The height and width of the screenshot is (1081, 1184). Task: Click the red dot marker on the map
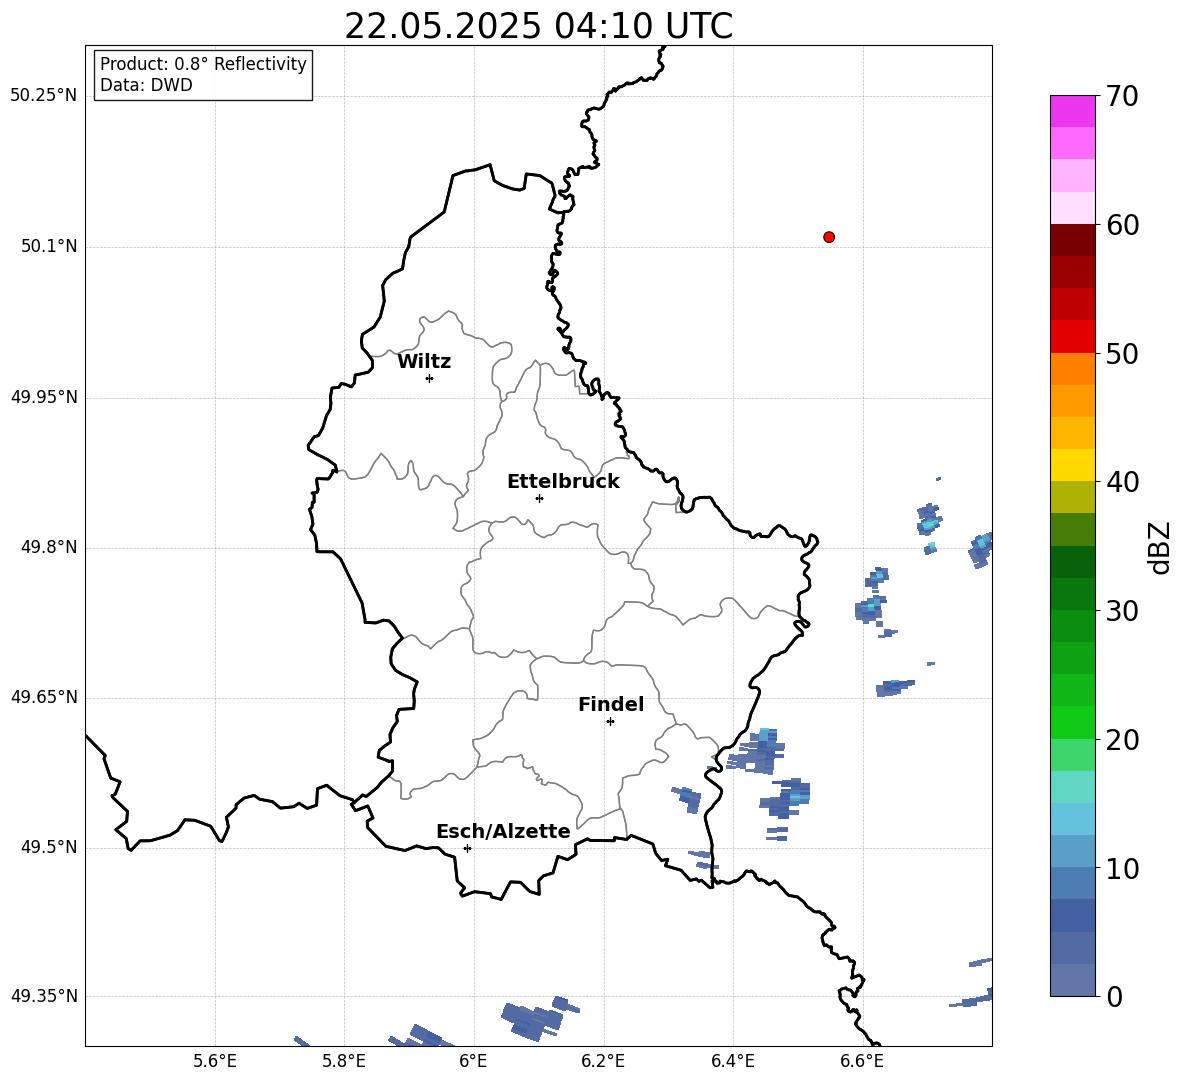point(829,237)
